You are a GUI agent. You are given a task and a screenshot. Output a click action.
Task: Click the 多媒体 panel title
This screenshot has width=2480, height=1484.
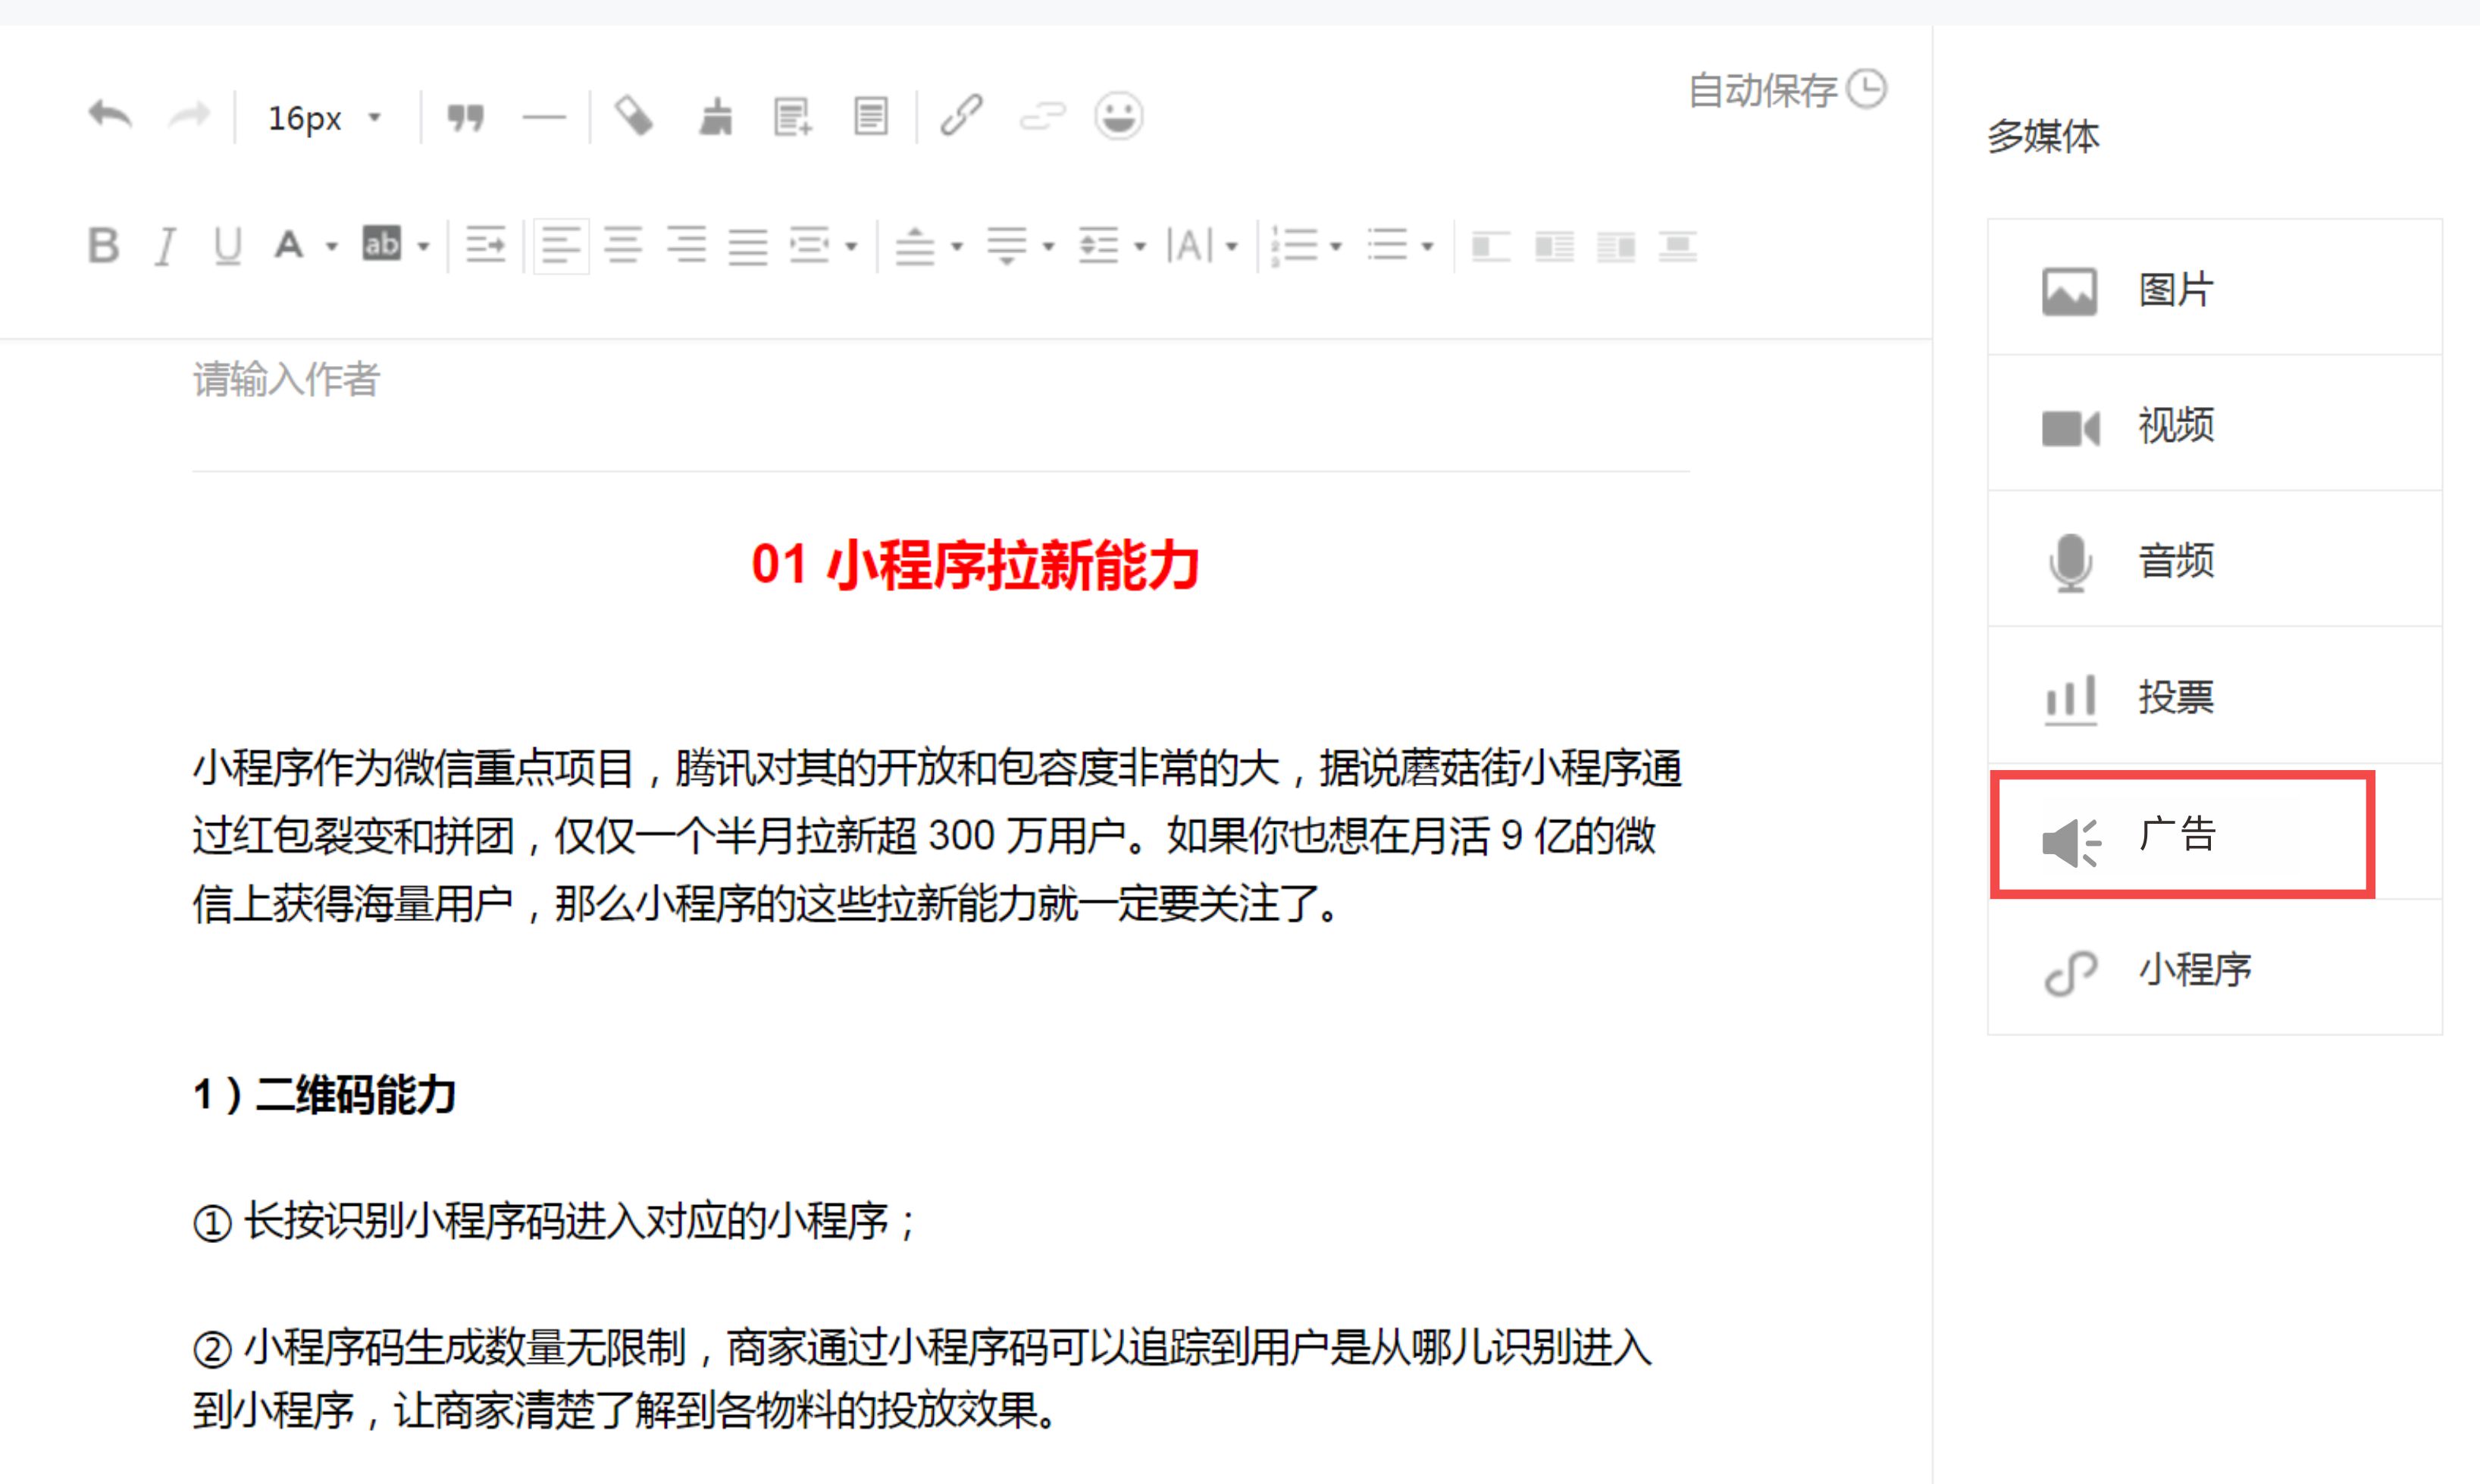pos(2043,136)
